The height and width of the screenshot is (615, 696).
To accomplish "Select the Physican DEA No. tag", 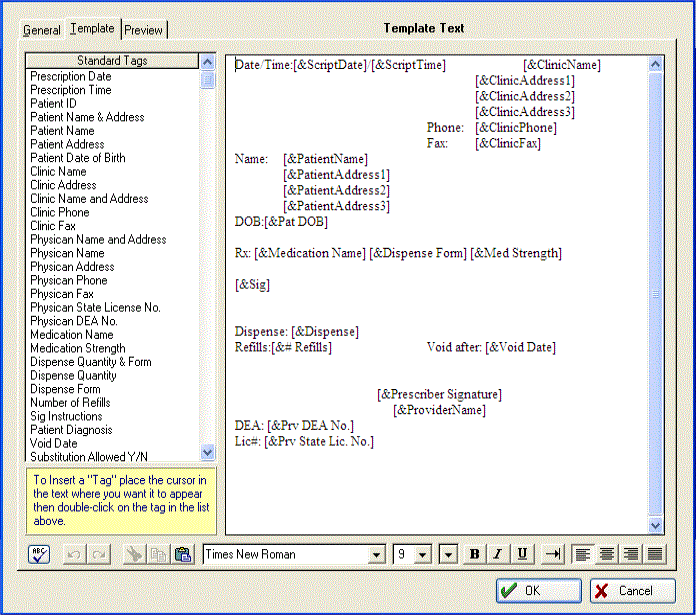I will point(74,321).
